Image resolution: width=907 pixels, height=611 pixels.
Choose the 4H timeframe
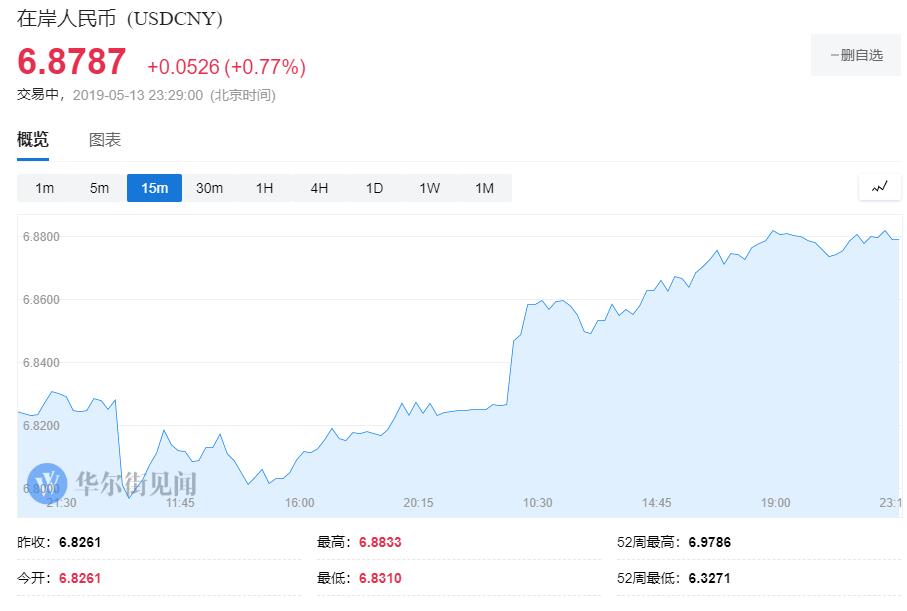click(x=319, y=188)
